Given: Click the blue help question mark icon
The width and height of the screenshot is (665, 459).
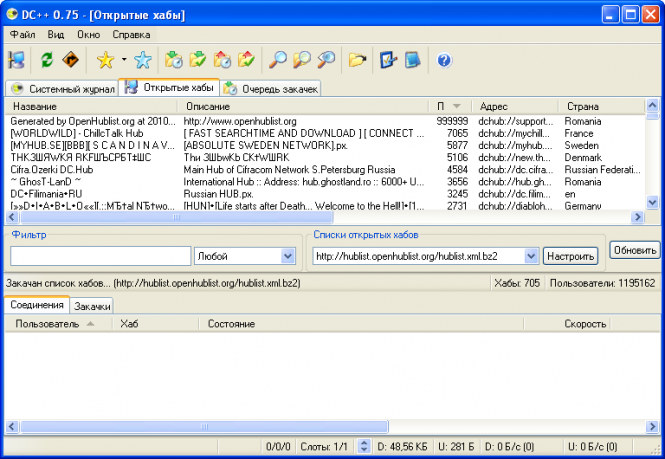Looking at the screenshot, I should [444, 60].
